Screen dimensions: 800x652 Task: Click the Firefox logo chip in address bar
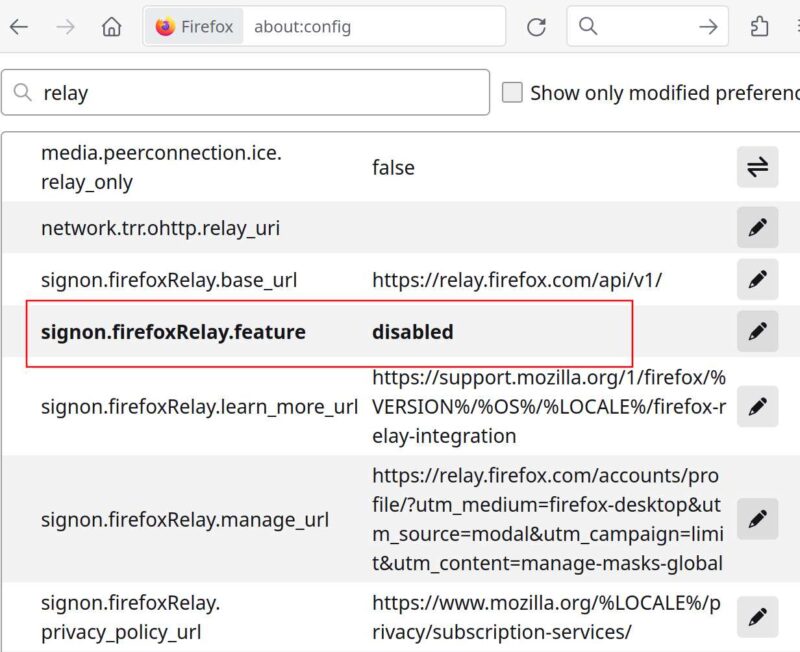click(193, 27)
